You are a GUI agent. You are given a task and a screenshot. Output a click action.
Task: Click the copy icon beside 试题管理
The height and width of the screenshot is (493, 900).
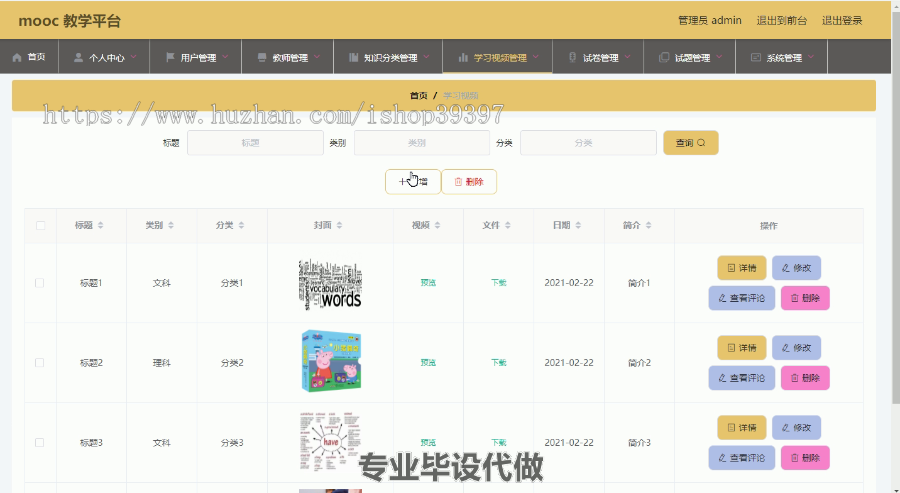click(x=664, y=57)
